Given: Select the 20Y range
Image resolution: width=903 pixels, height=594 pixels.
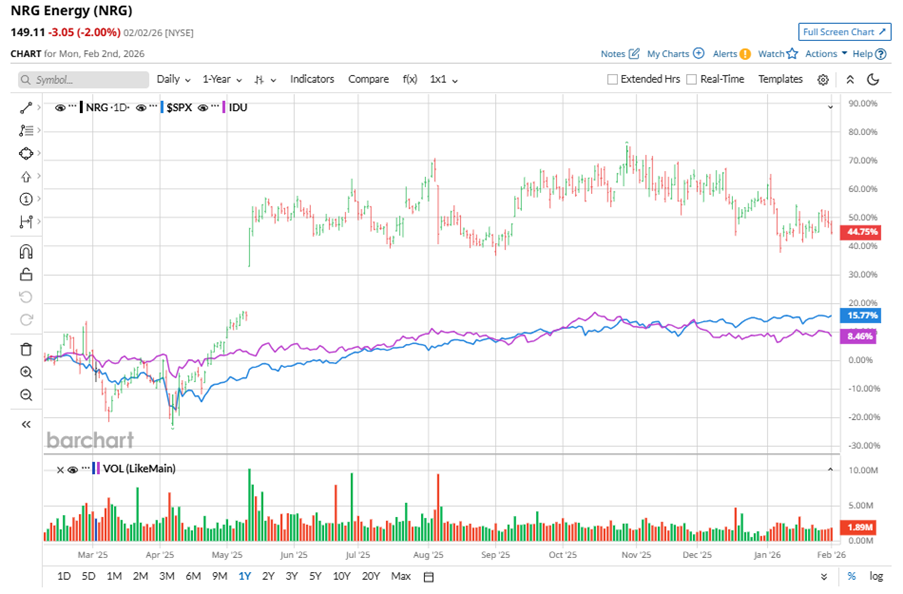Looking at the screenshot, I should click(x=371, y=576).
